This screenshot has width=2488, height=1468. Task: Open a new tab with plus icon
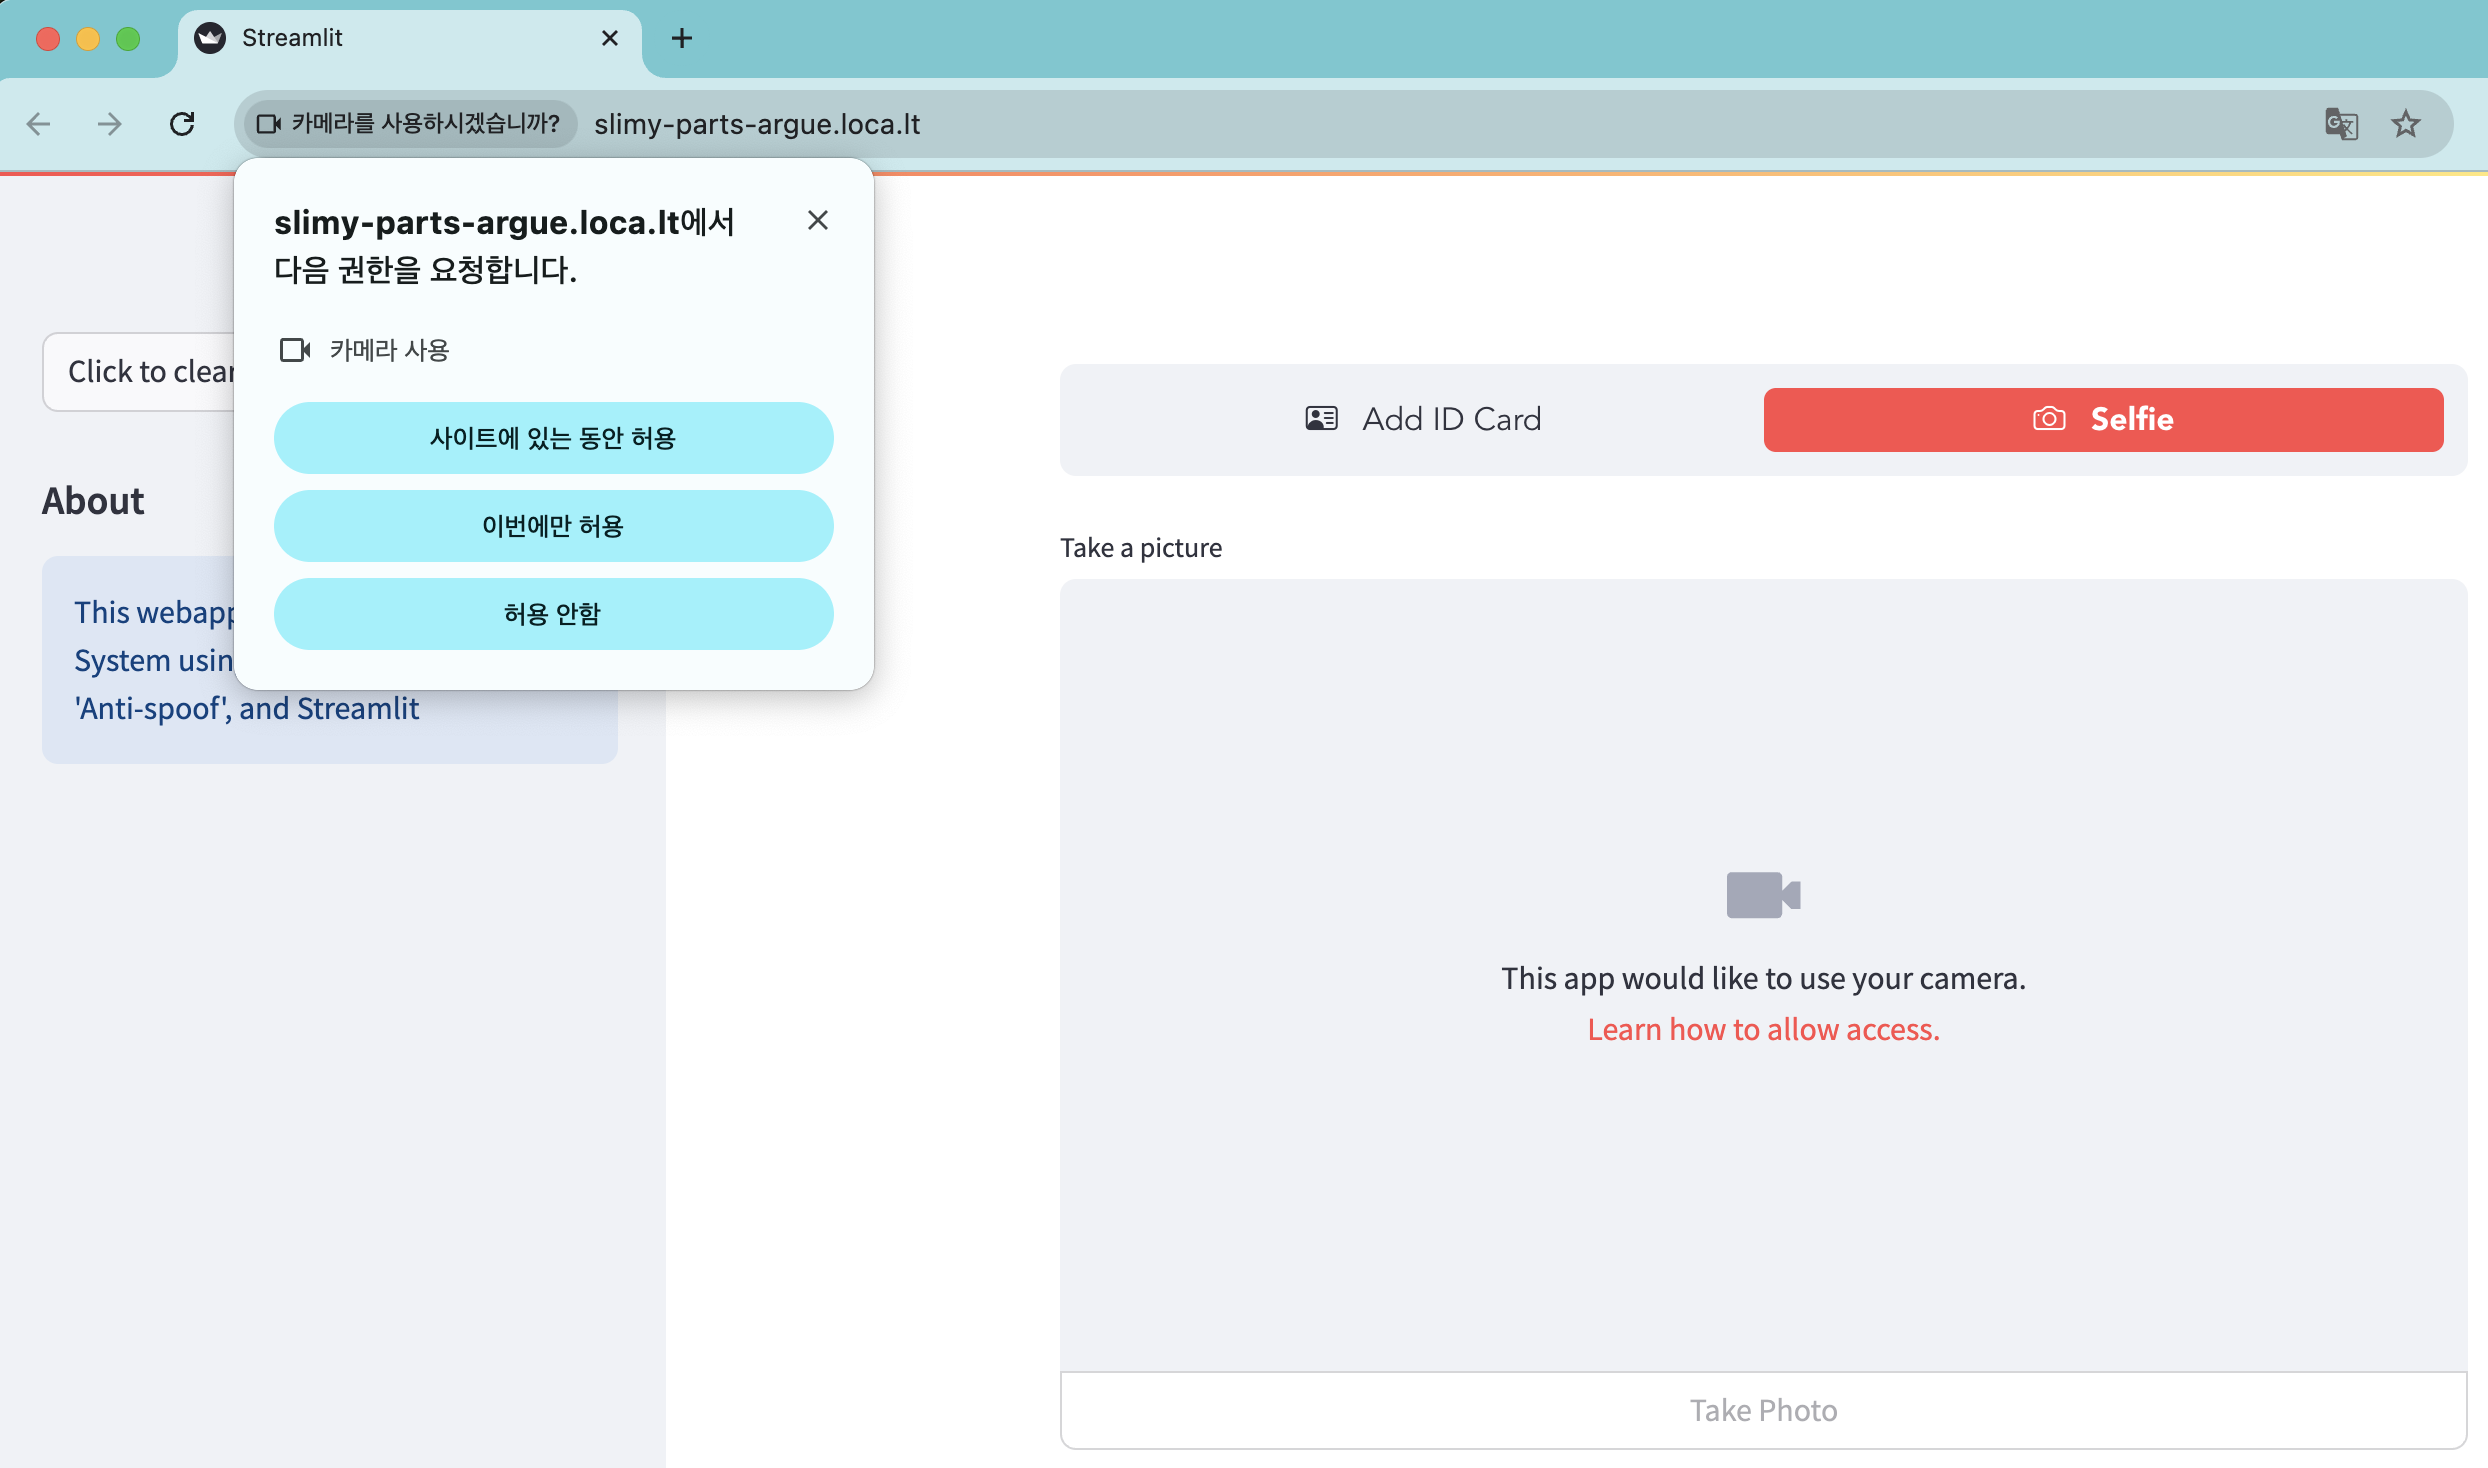click(x=681, y=38)
